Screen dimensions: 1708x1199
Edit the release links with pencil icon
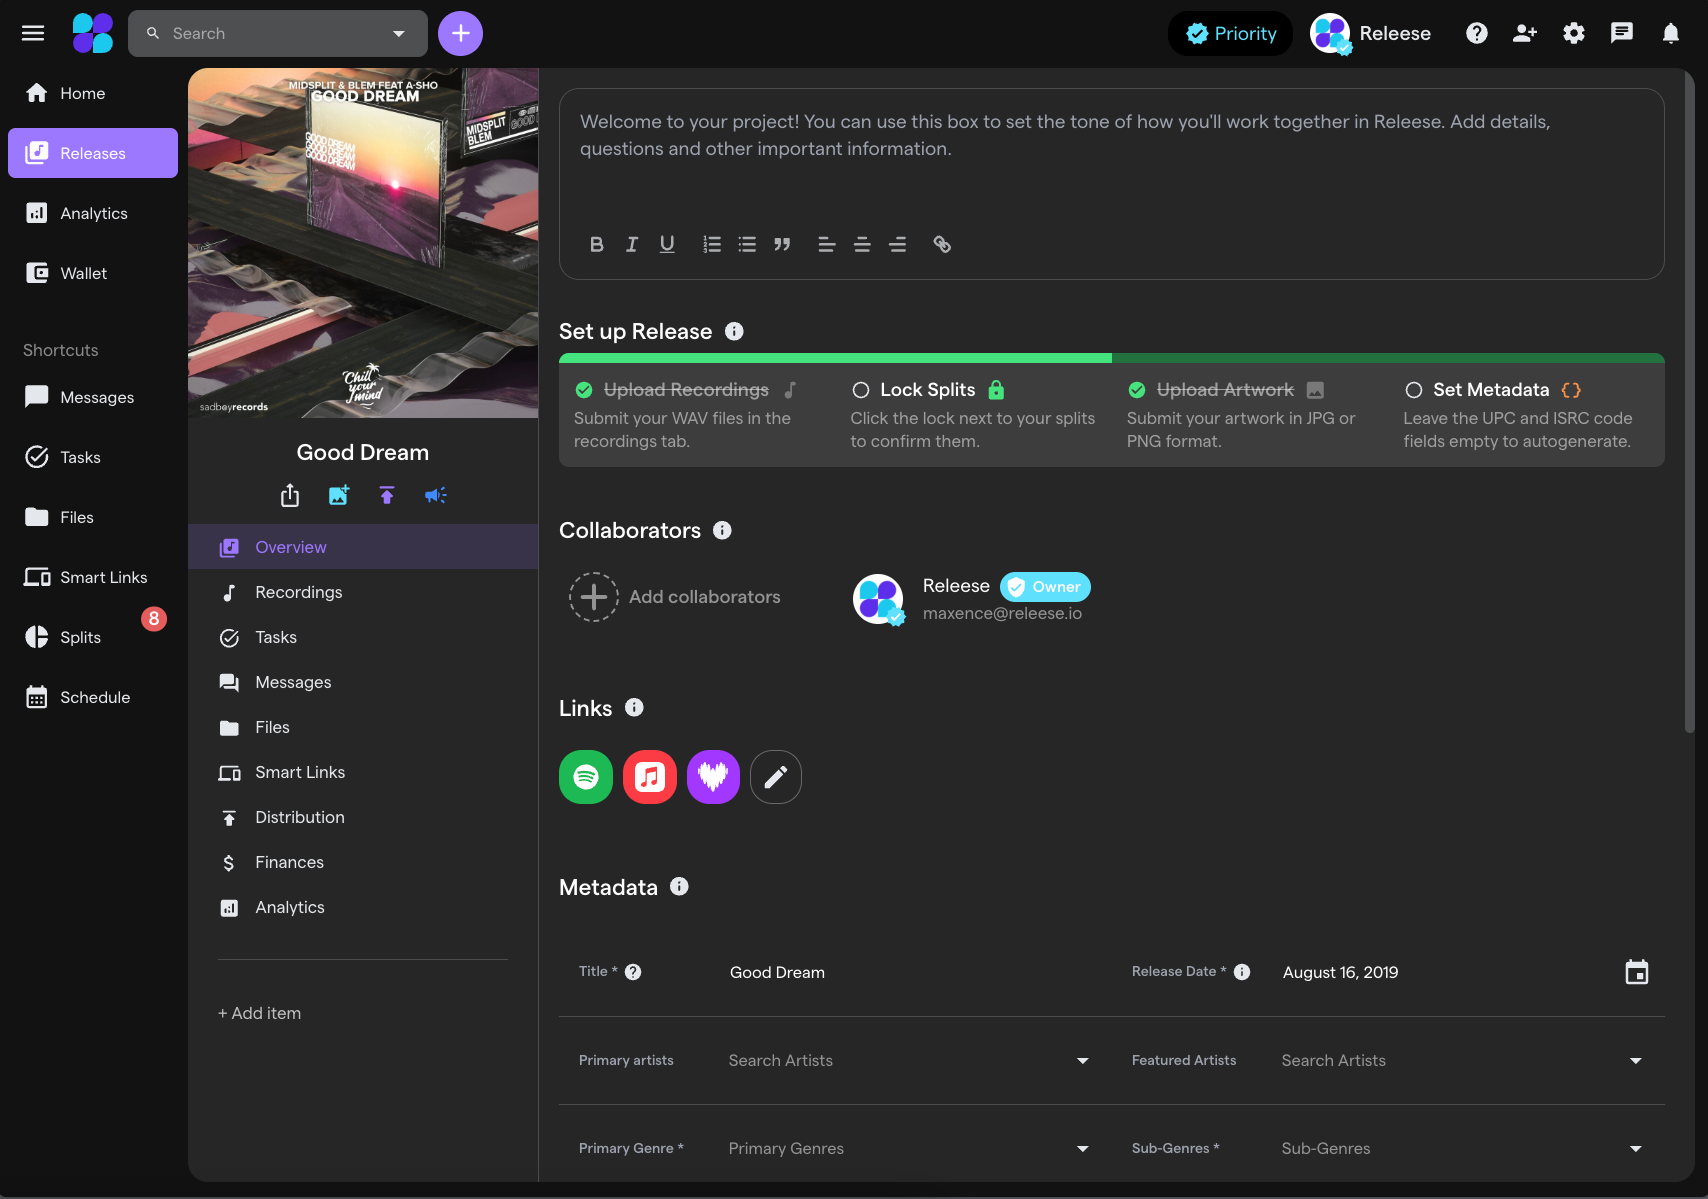coord(776,776)
